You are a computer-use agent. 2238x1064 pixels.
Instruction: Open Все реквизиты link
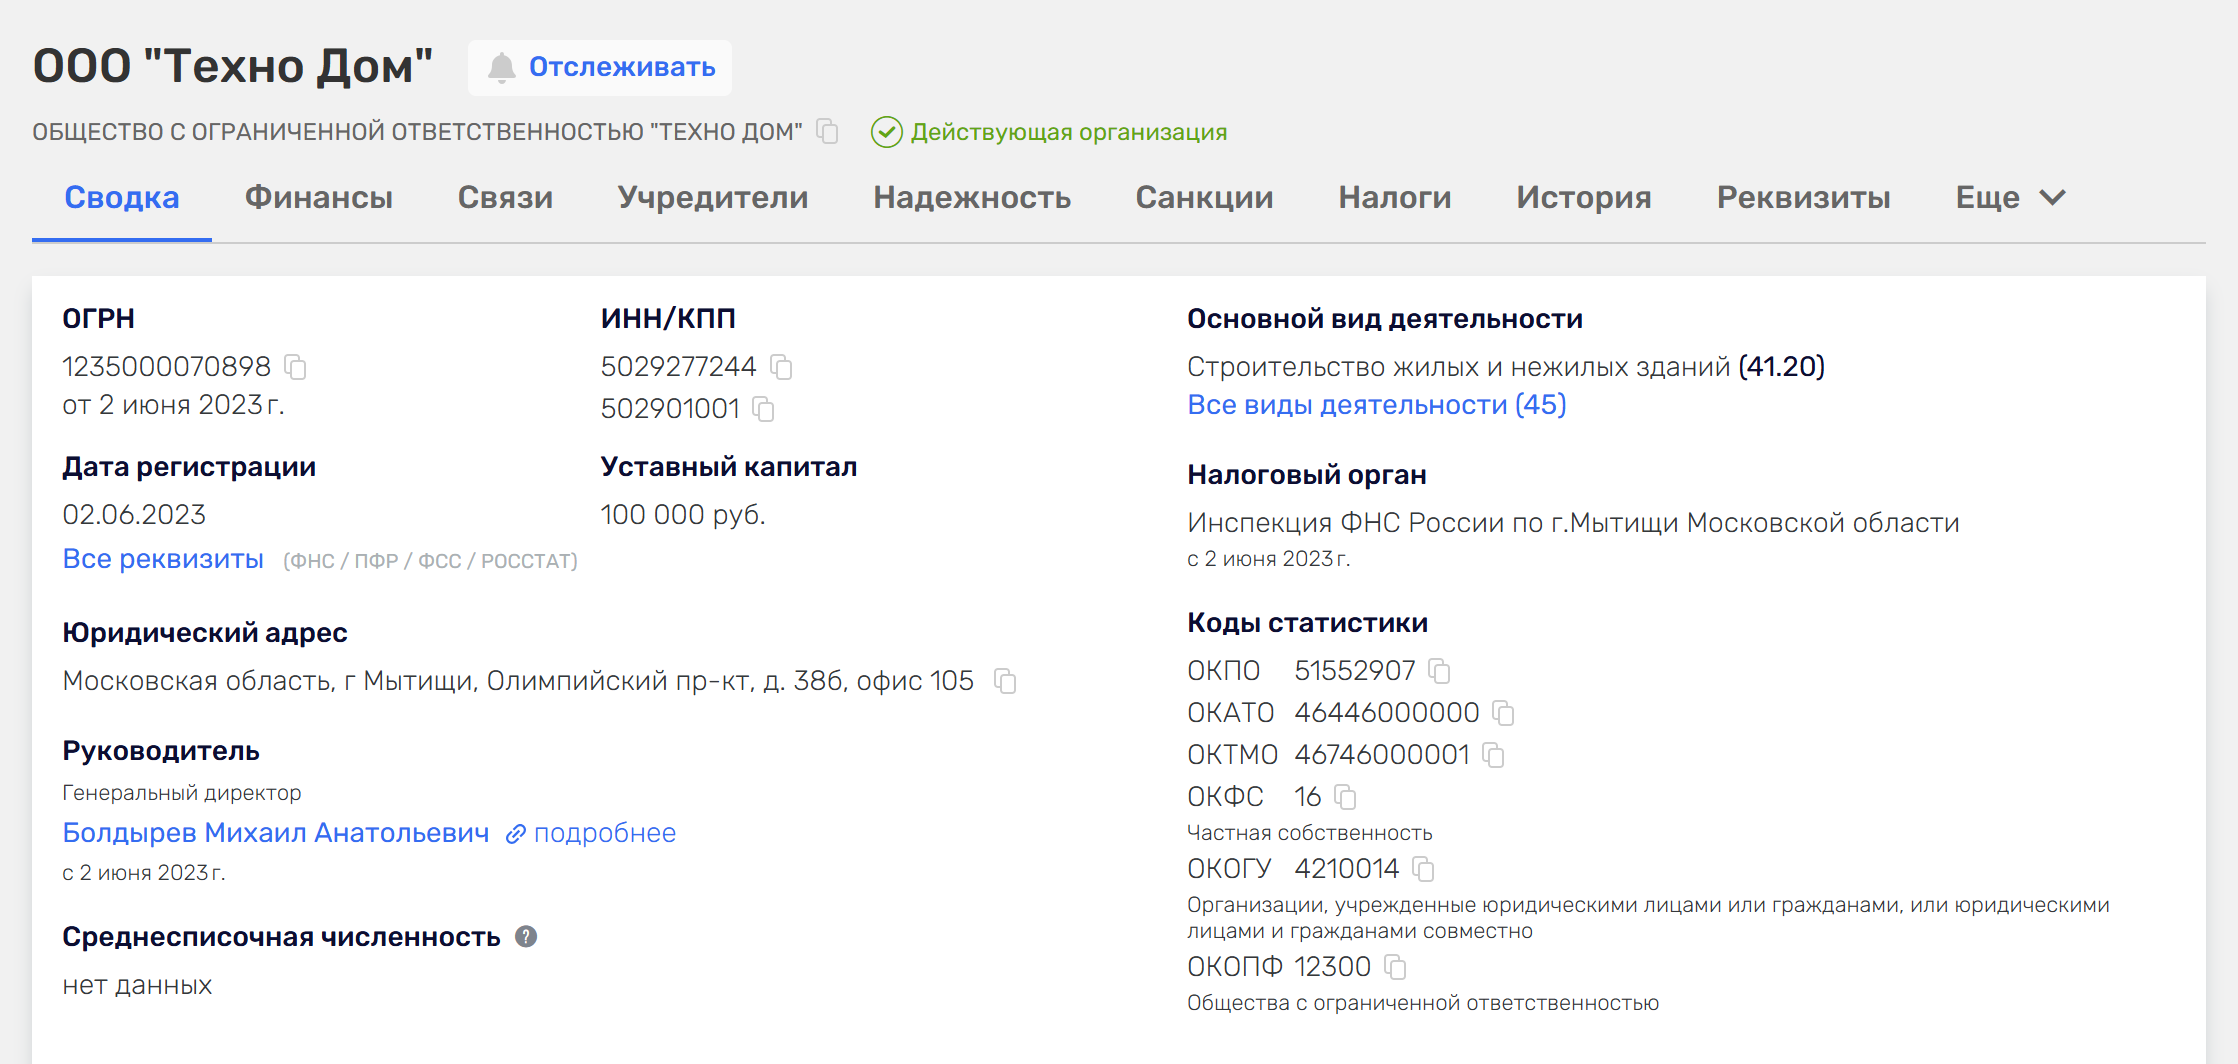tap(163, 559)
